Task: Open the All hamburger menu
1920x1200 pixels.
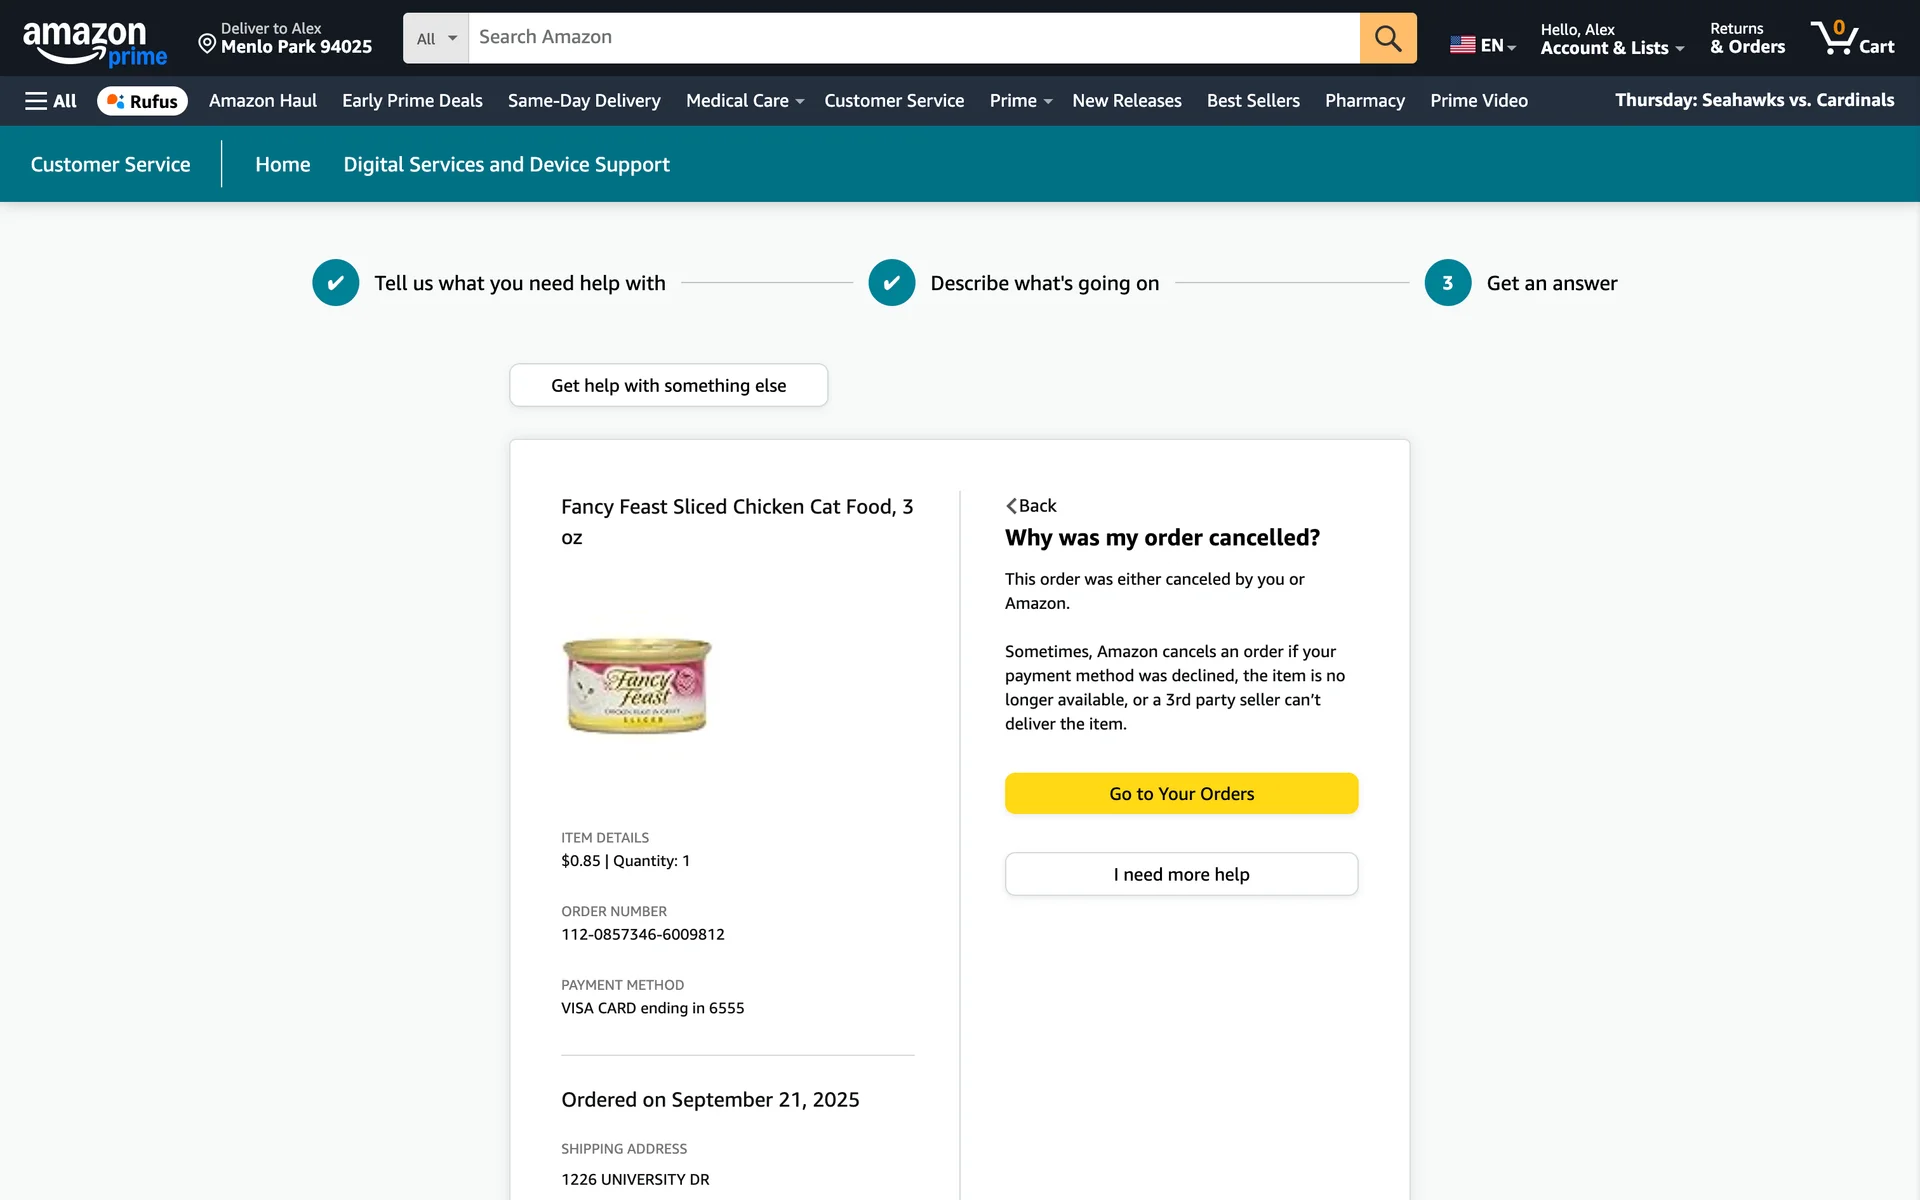Action: coord(50,101)
